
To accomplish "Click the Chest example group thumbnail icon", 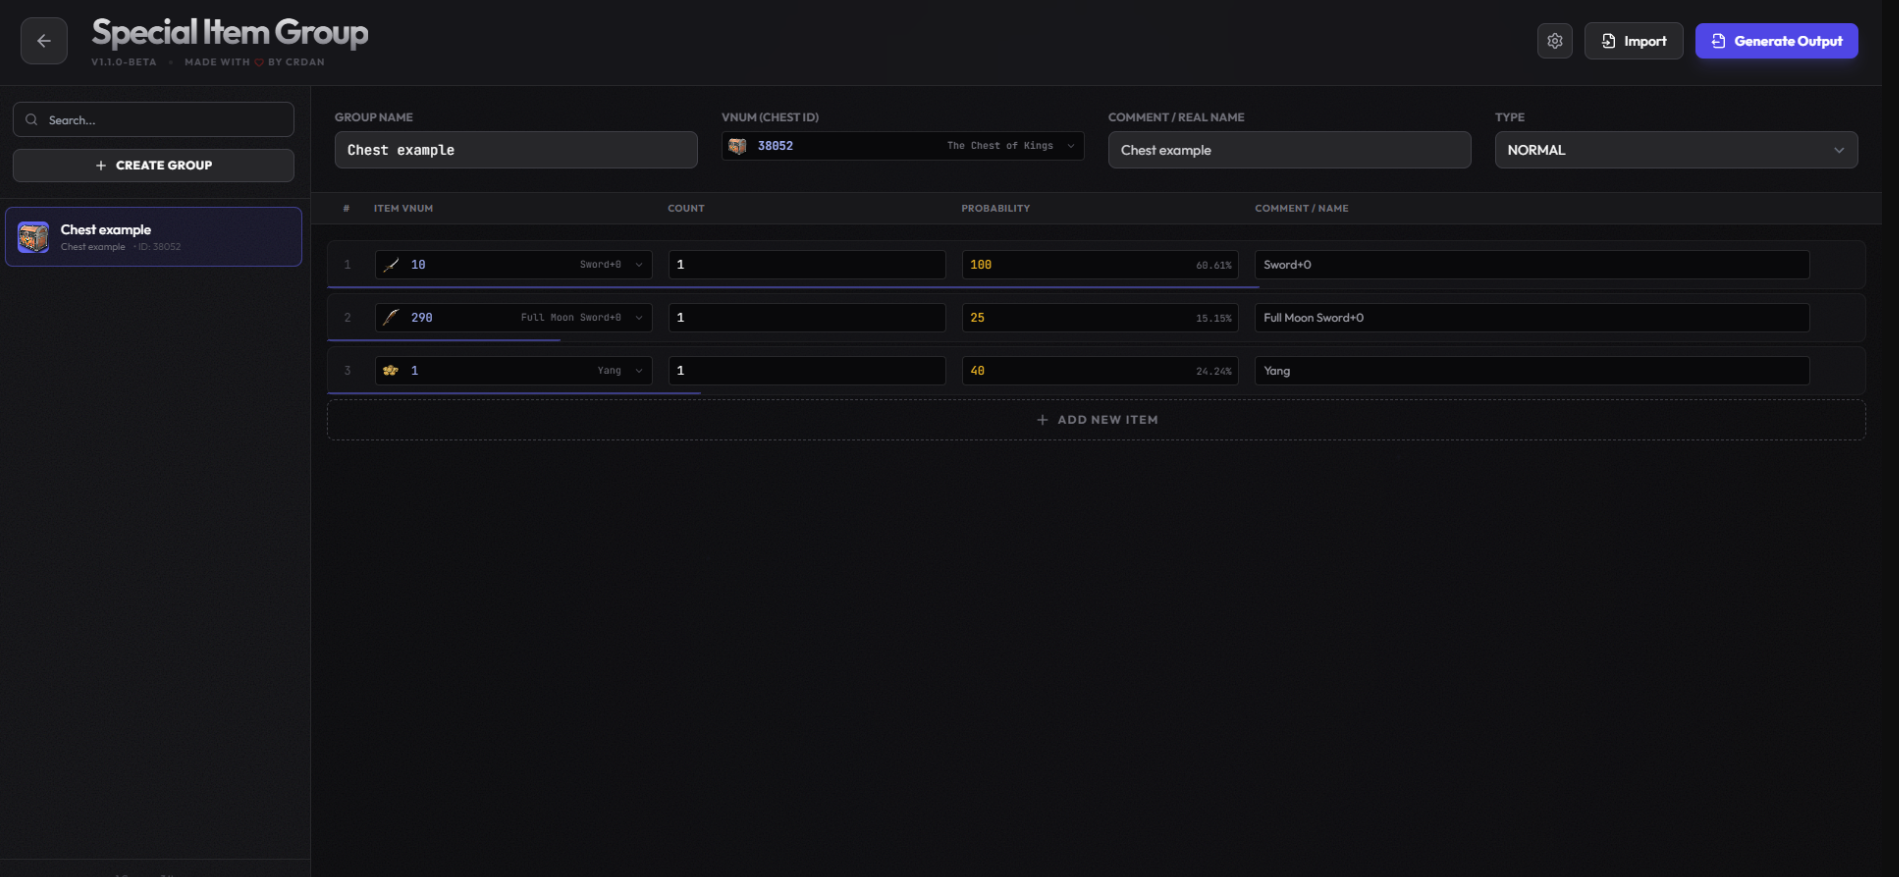I will [x=33, y=237].
